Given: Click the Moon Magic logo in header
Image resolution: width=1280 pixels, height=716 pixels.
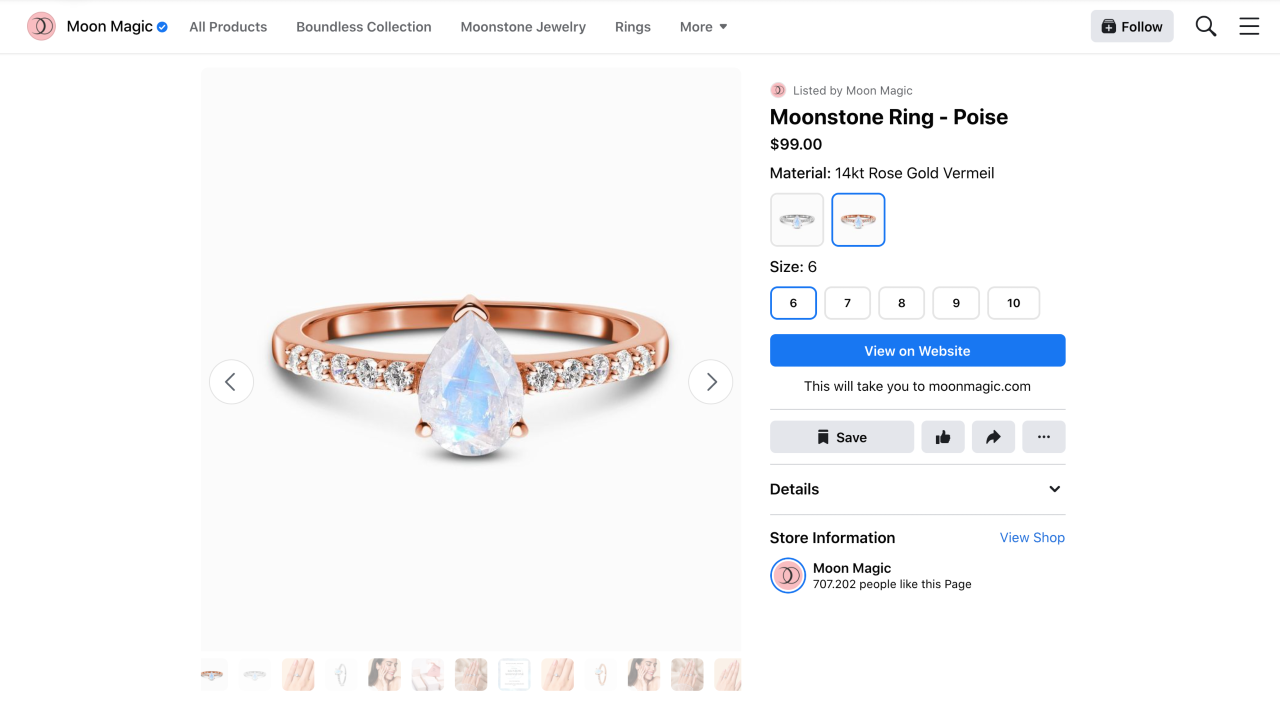Looking at the screenshot, I should 41,27.
